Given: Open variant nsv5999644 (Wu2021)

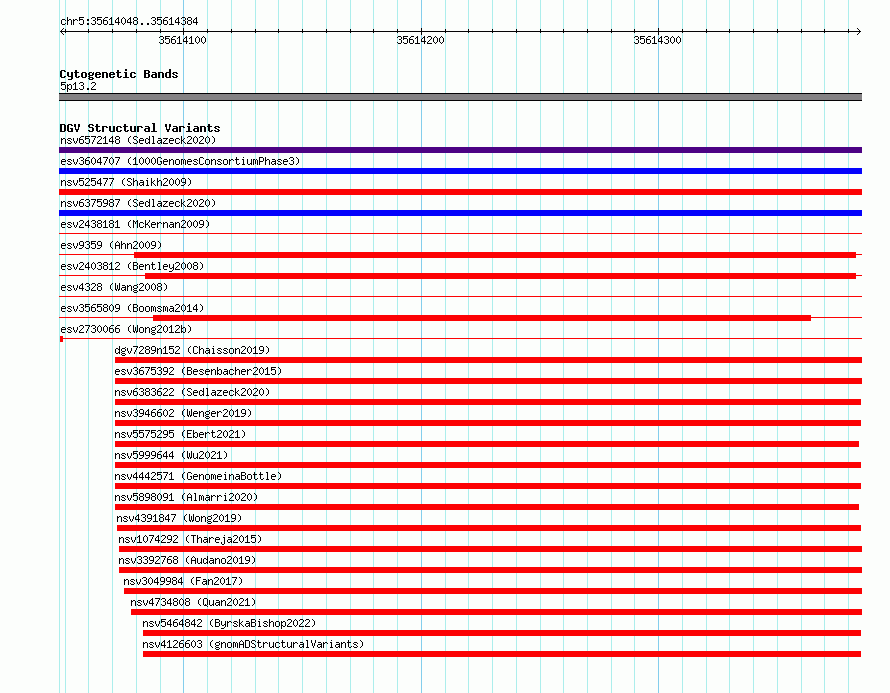Looking at the screenshot, I should 171,455.
